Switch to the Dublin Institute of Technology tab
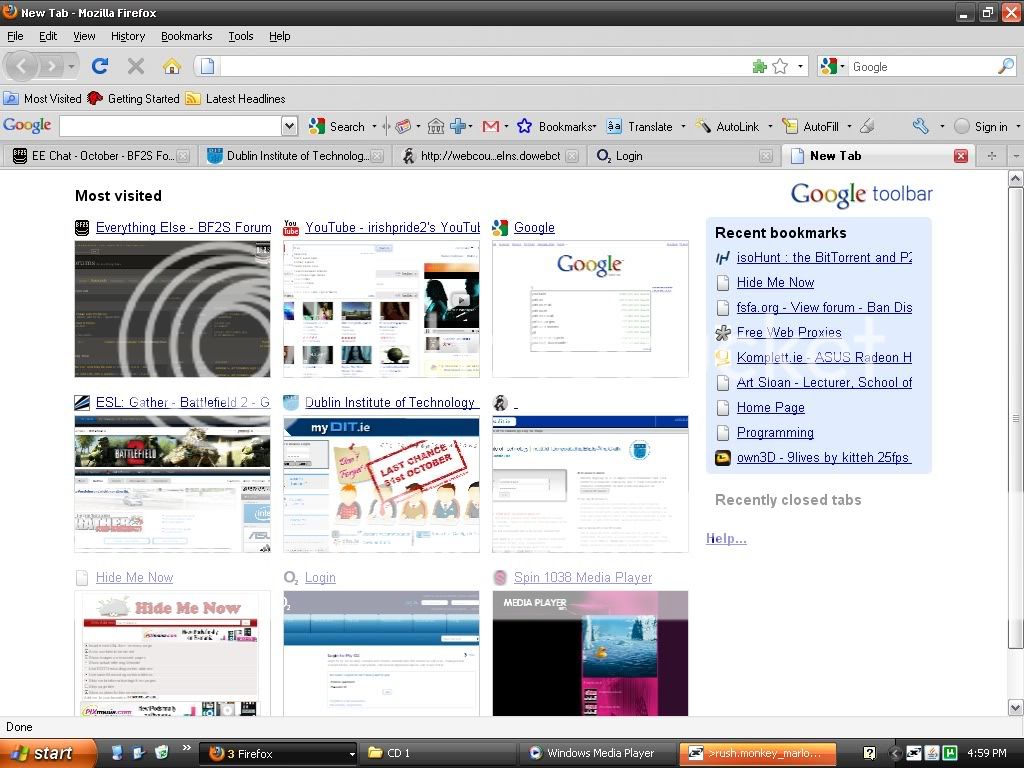Viewport: 1024px width, 768px height. coord(288,156)
